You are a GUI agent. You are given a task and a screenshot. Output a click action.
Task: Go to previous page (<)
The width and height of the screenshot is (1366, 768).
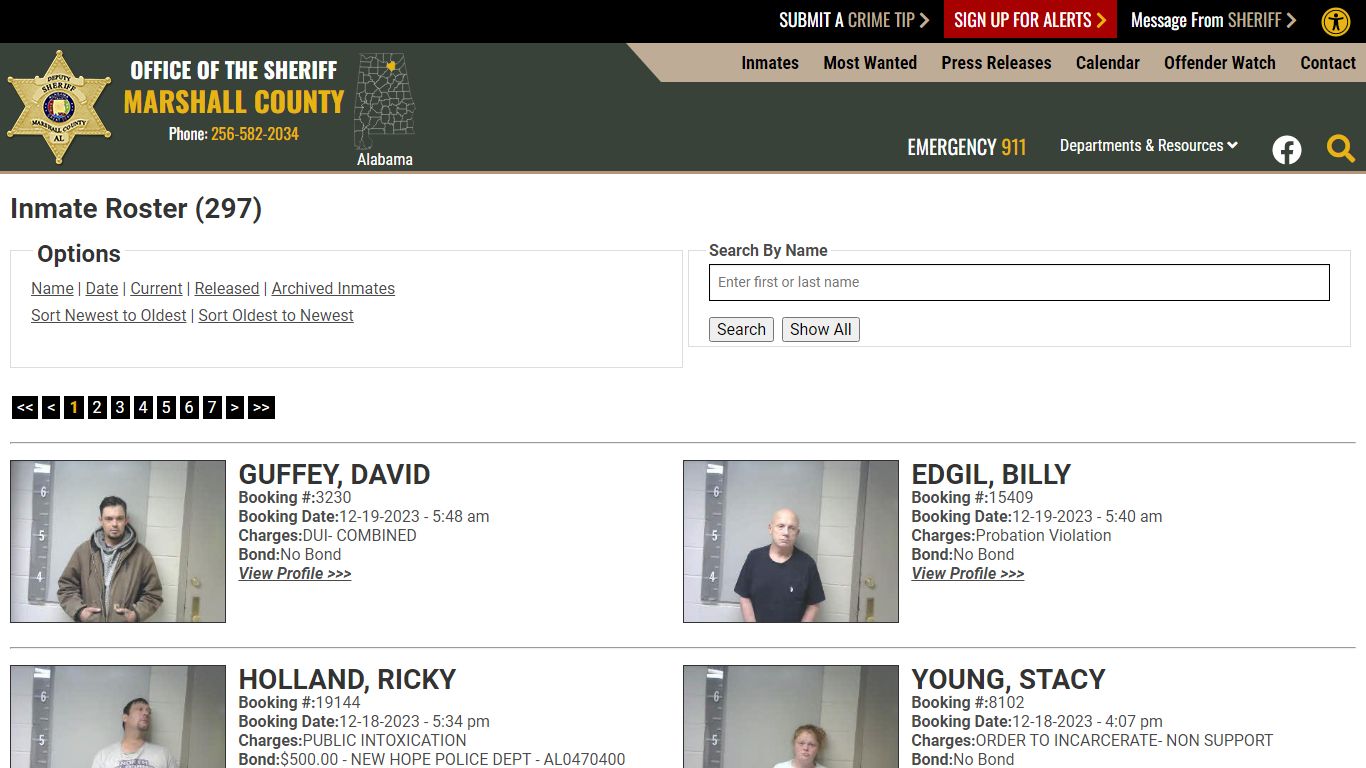tap(51, 407)
